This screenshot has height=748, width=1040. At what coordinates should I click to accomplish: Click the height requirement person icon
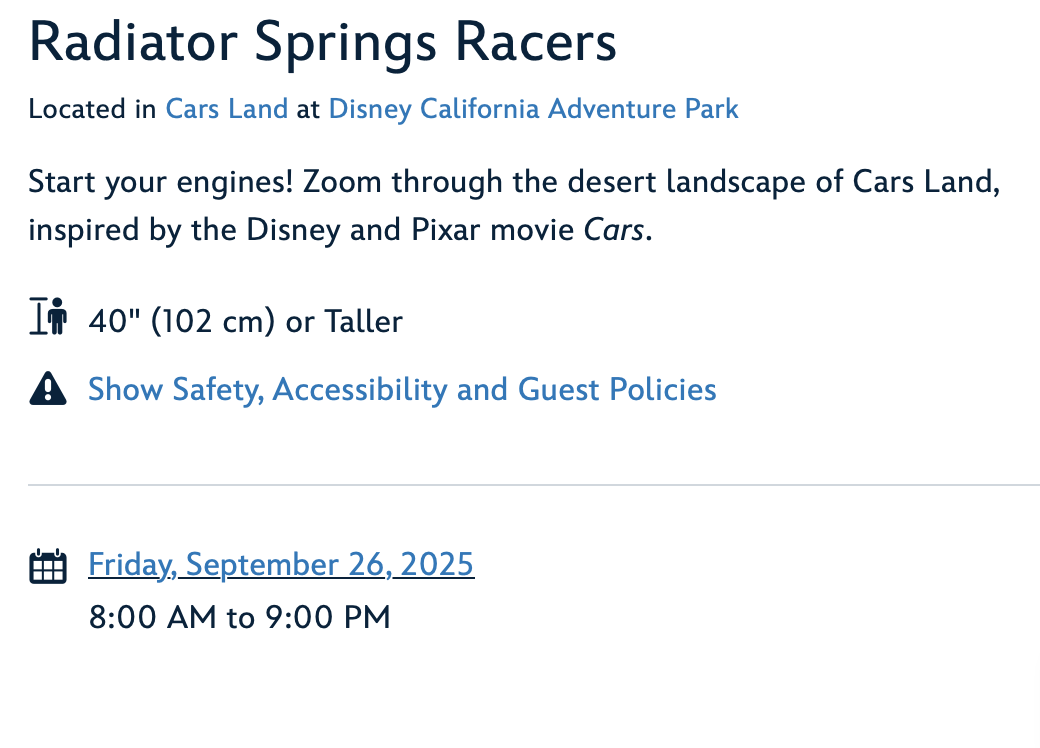tap(48, 316)
